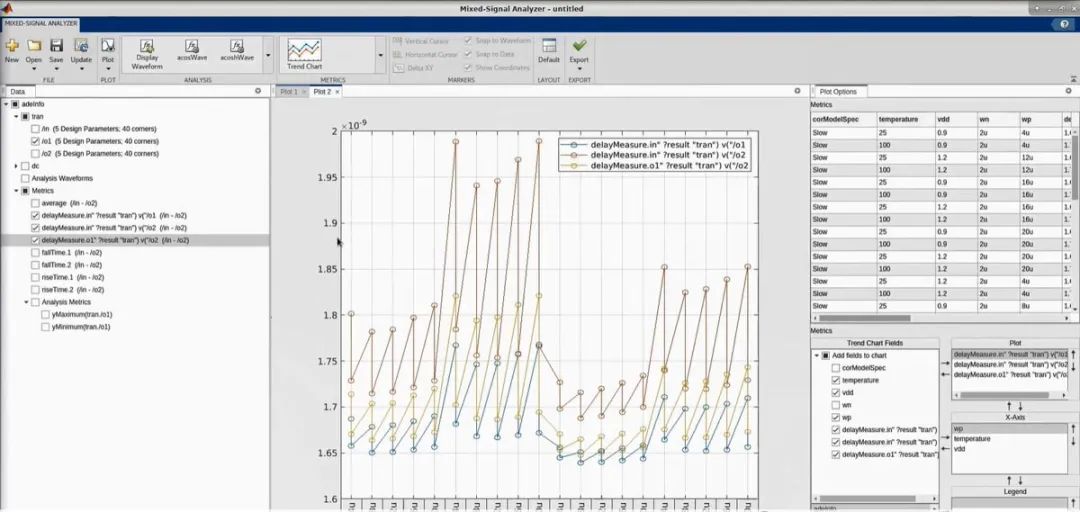Image resolution: width=1080 pixels, height=512 pixels.
Task: Enable wn trend chart field
Action: click(x=835, y=405)
